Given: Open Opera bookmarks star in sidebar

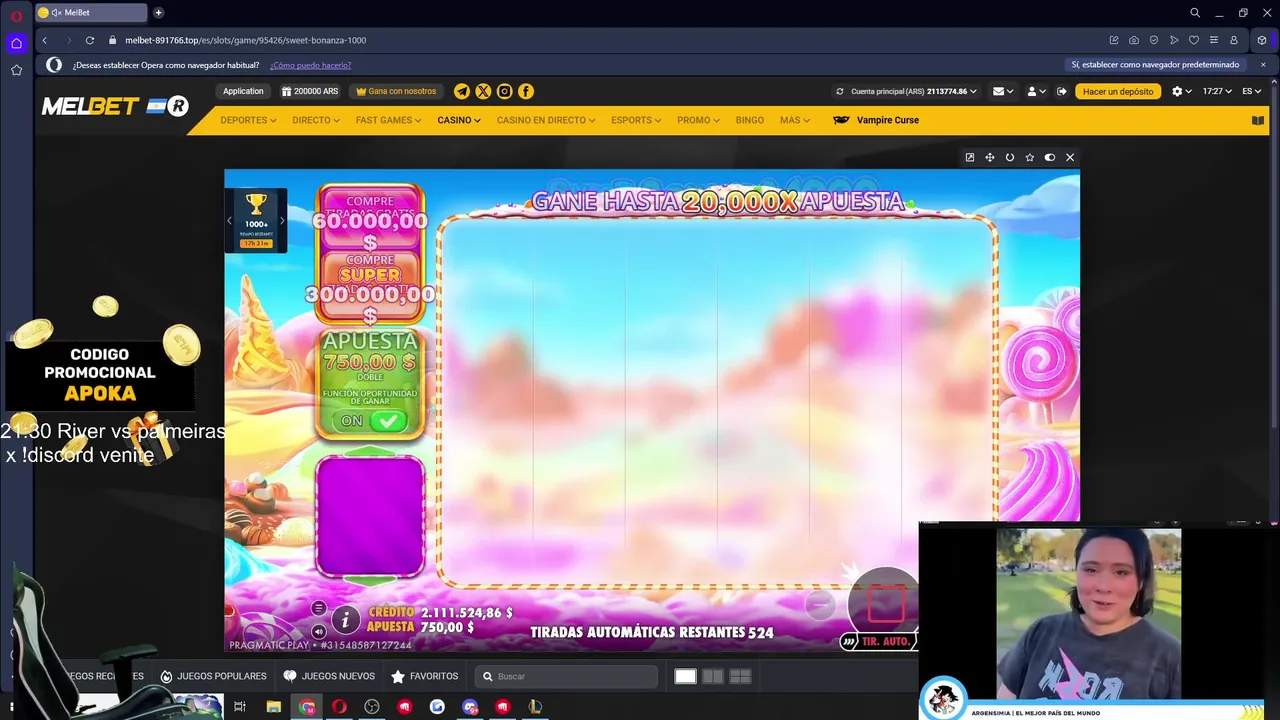Looking at the screenshot, I should pos(16,70).
